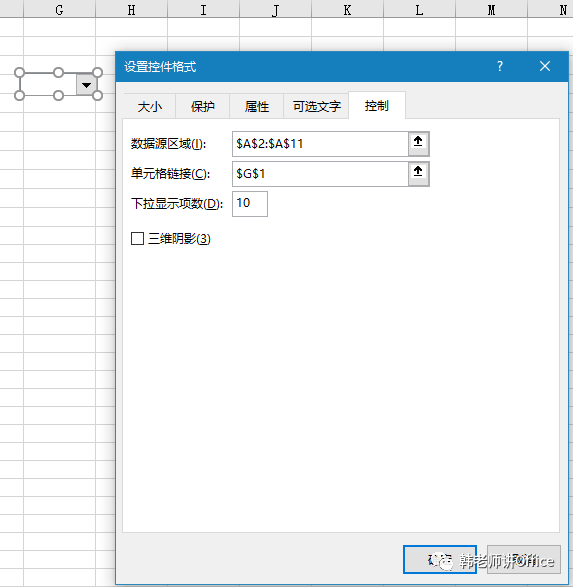Click the range selector icon for 数据源区域
573x587 pixels.
click(x=418, y=144)
